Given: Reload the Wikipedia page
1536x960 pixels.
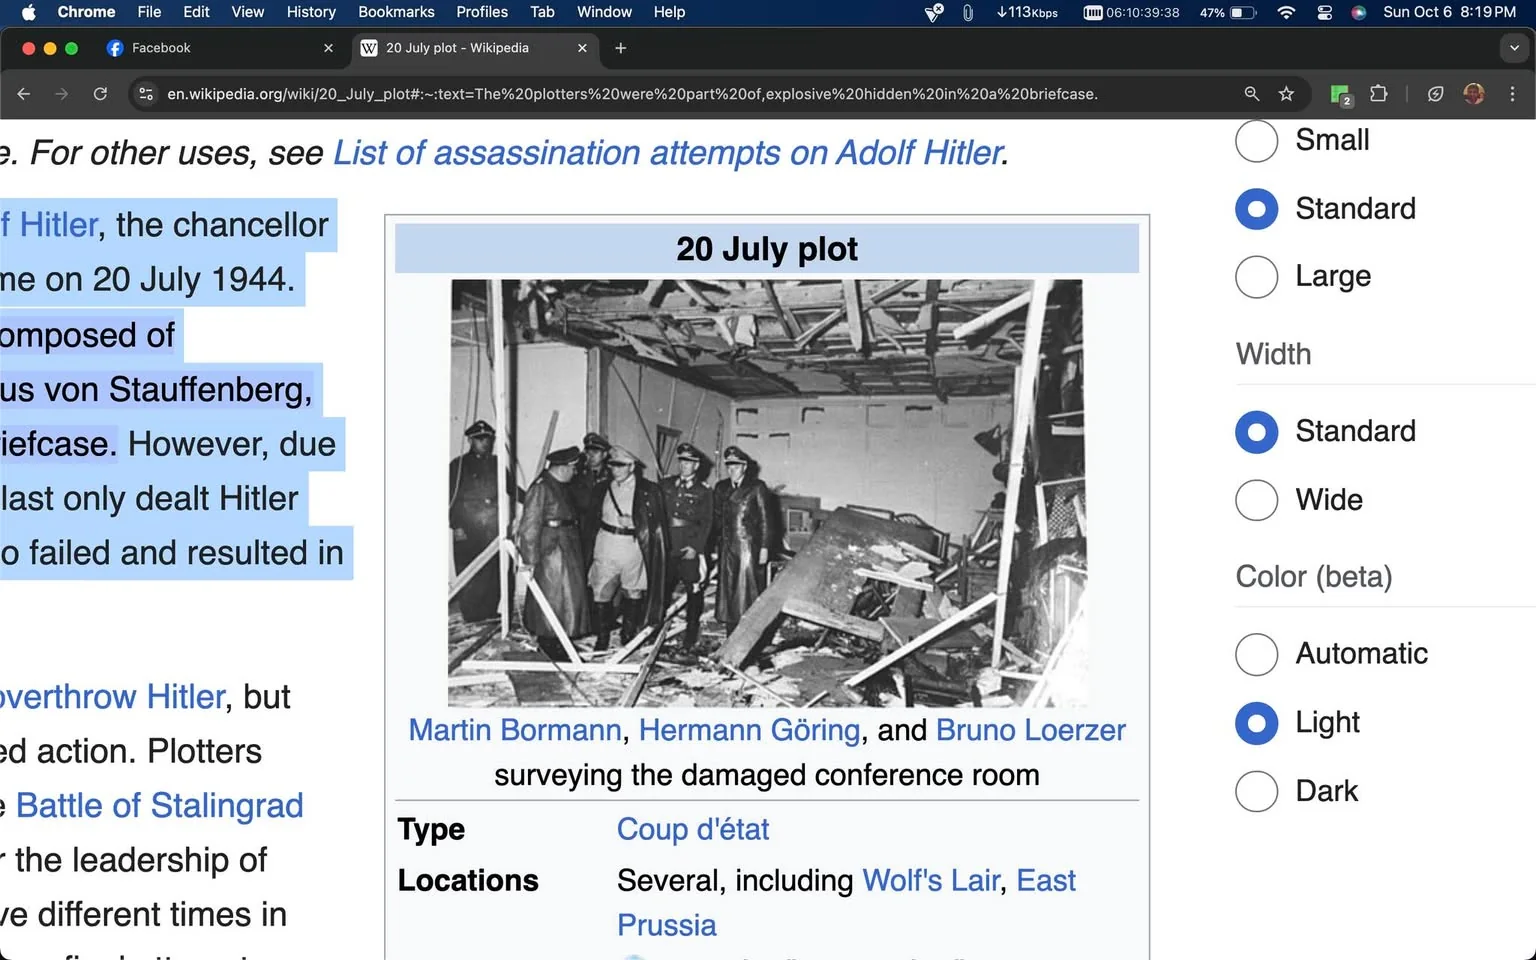Looking at the screenshot, I should pos(100,94).
